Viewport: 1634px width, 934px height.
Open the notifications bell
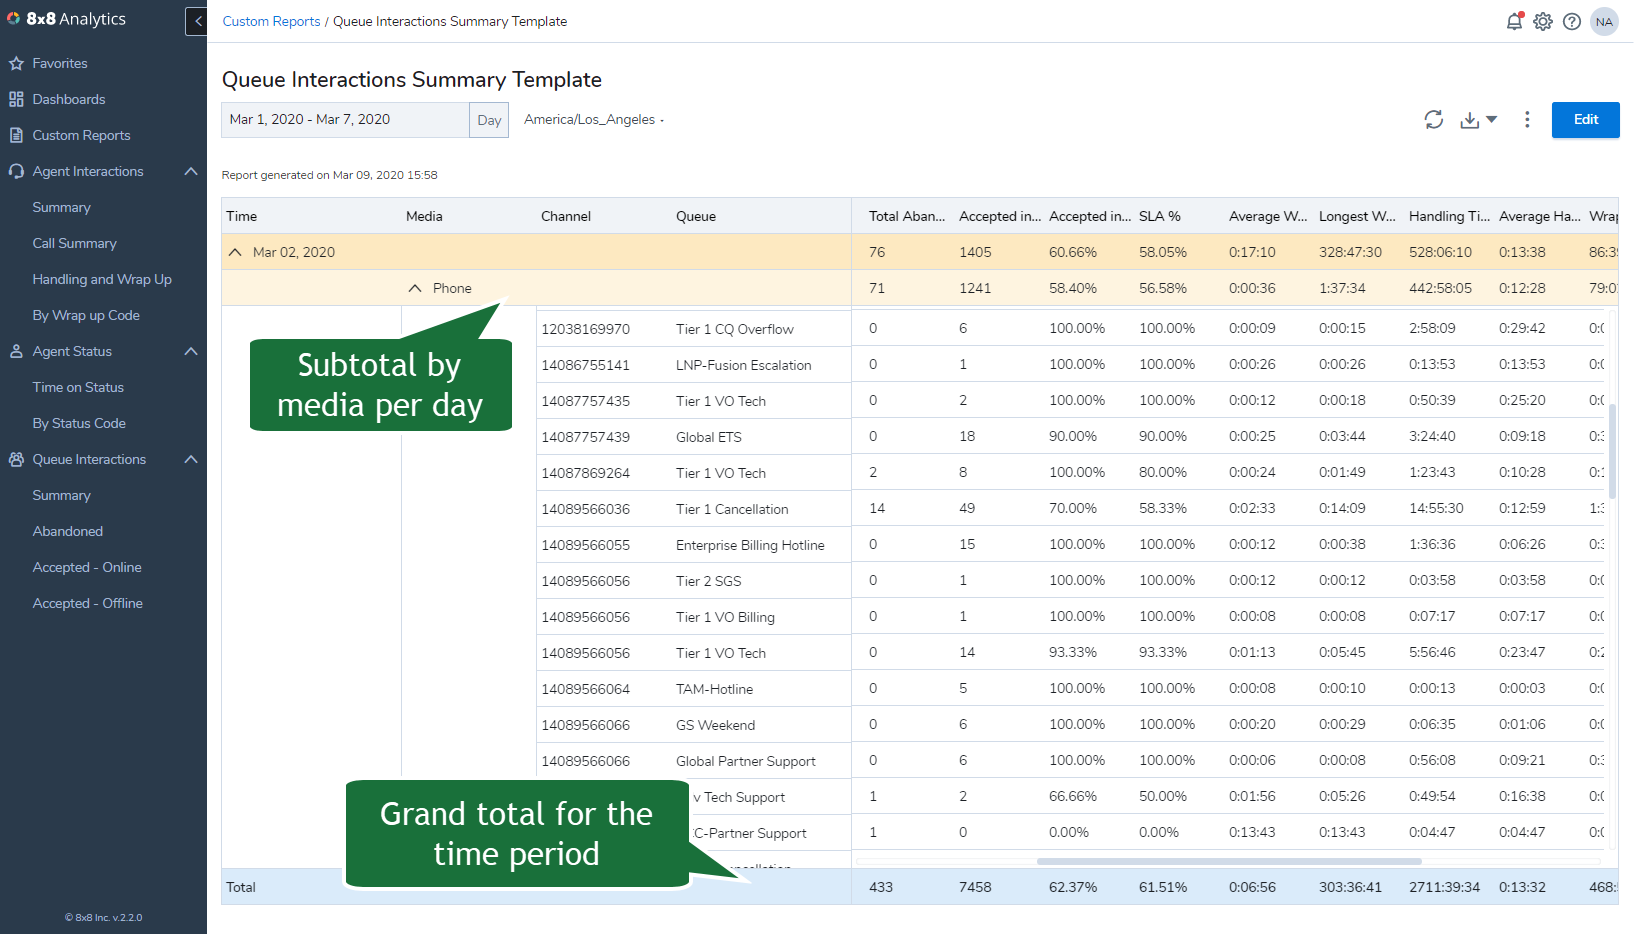point(1515,21)
